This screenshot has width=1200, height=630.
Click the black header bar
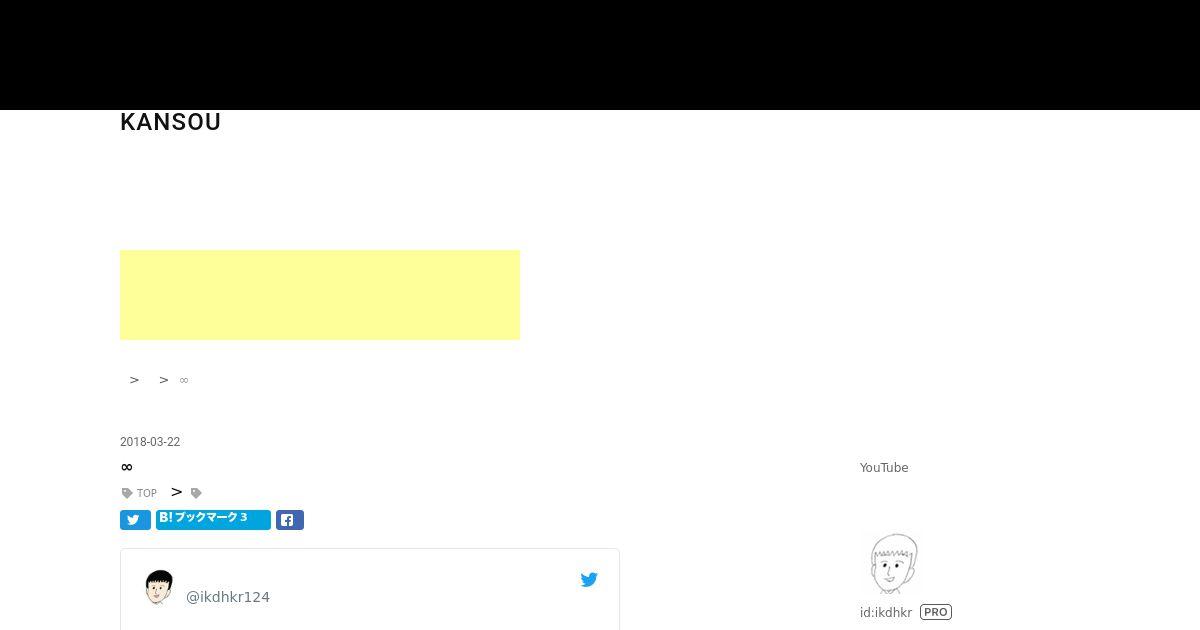pos(600,55)
